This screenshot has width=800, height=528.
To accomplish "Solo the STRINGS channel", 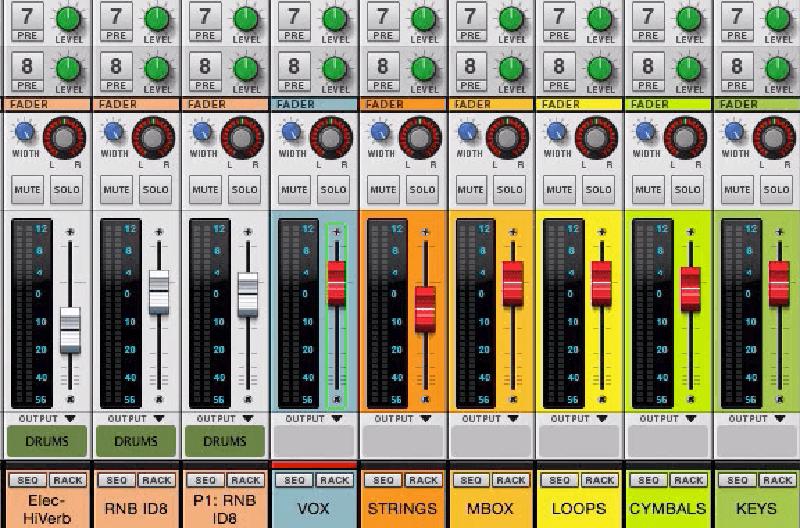I will coord(421,189).
